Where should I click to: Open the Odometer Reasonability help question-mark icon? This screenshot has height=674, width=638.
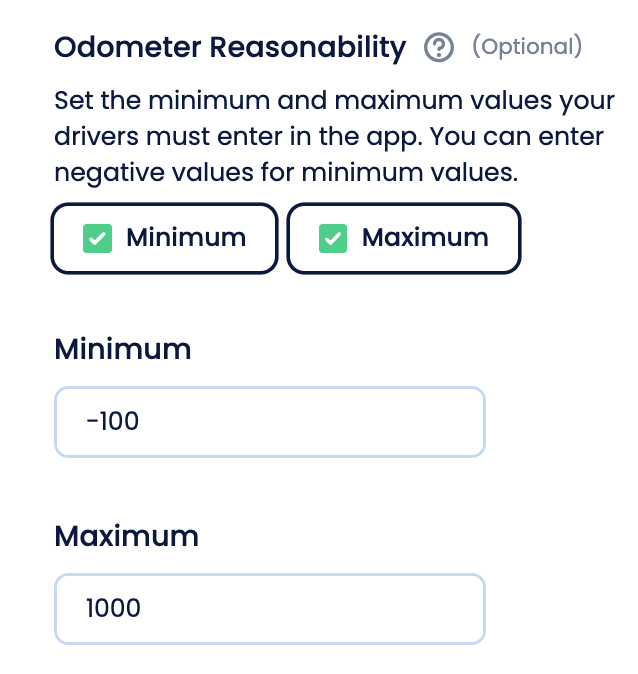[x=439, y=47]
